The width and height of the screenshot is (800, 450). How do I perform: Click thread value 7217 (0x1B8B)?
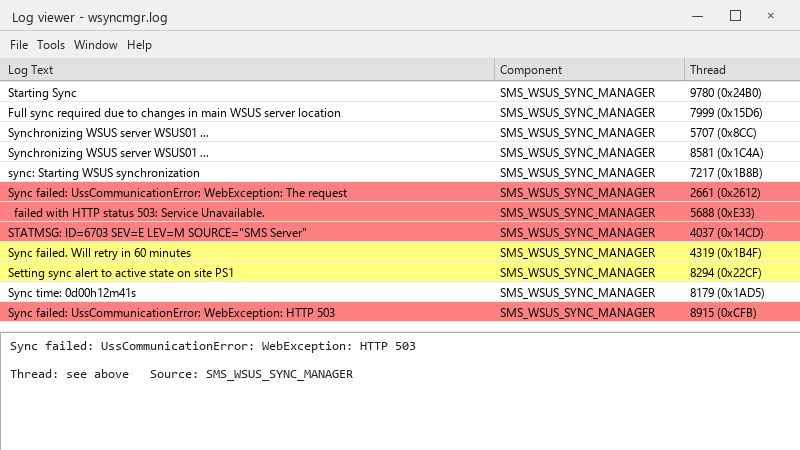click(x=726, y=172)
